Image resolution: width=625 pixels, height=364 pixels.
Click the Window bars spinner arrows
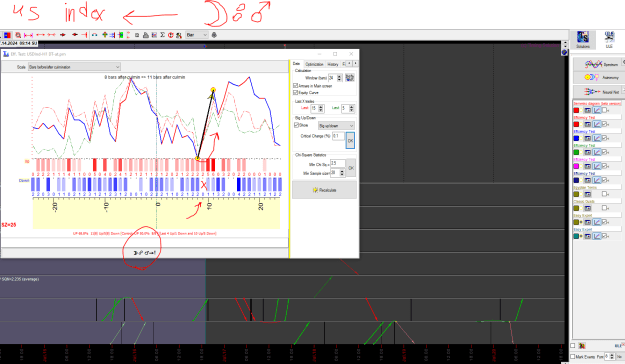click(339, 78)
